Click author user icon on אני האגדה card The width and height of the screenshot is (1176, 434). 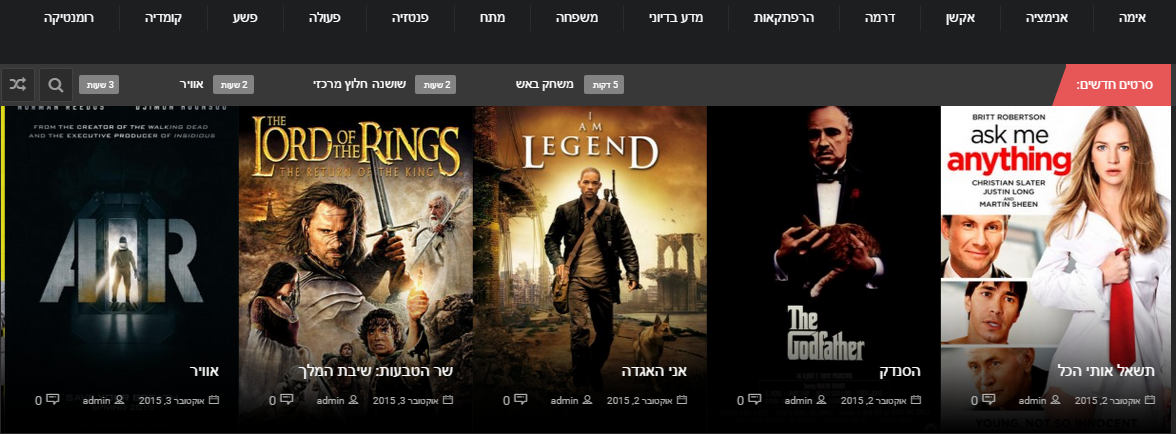click(x=587, y=400)
